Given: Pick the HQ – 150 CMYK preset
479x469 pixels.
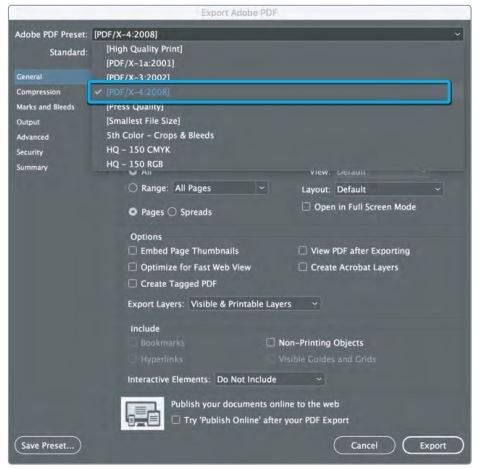Looking at the screenshot, I should tap(138, 150).
